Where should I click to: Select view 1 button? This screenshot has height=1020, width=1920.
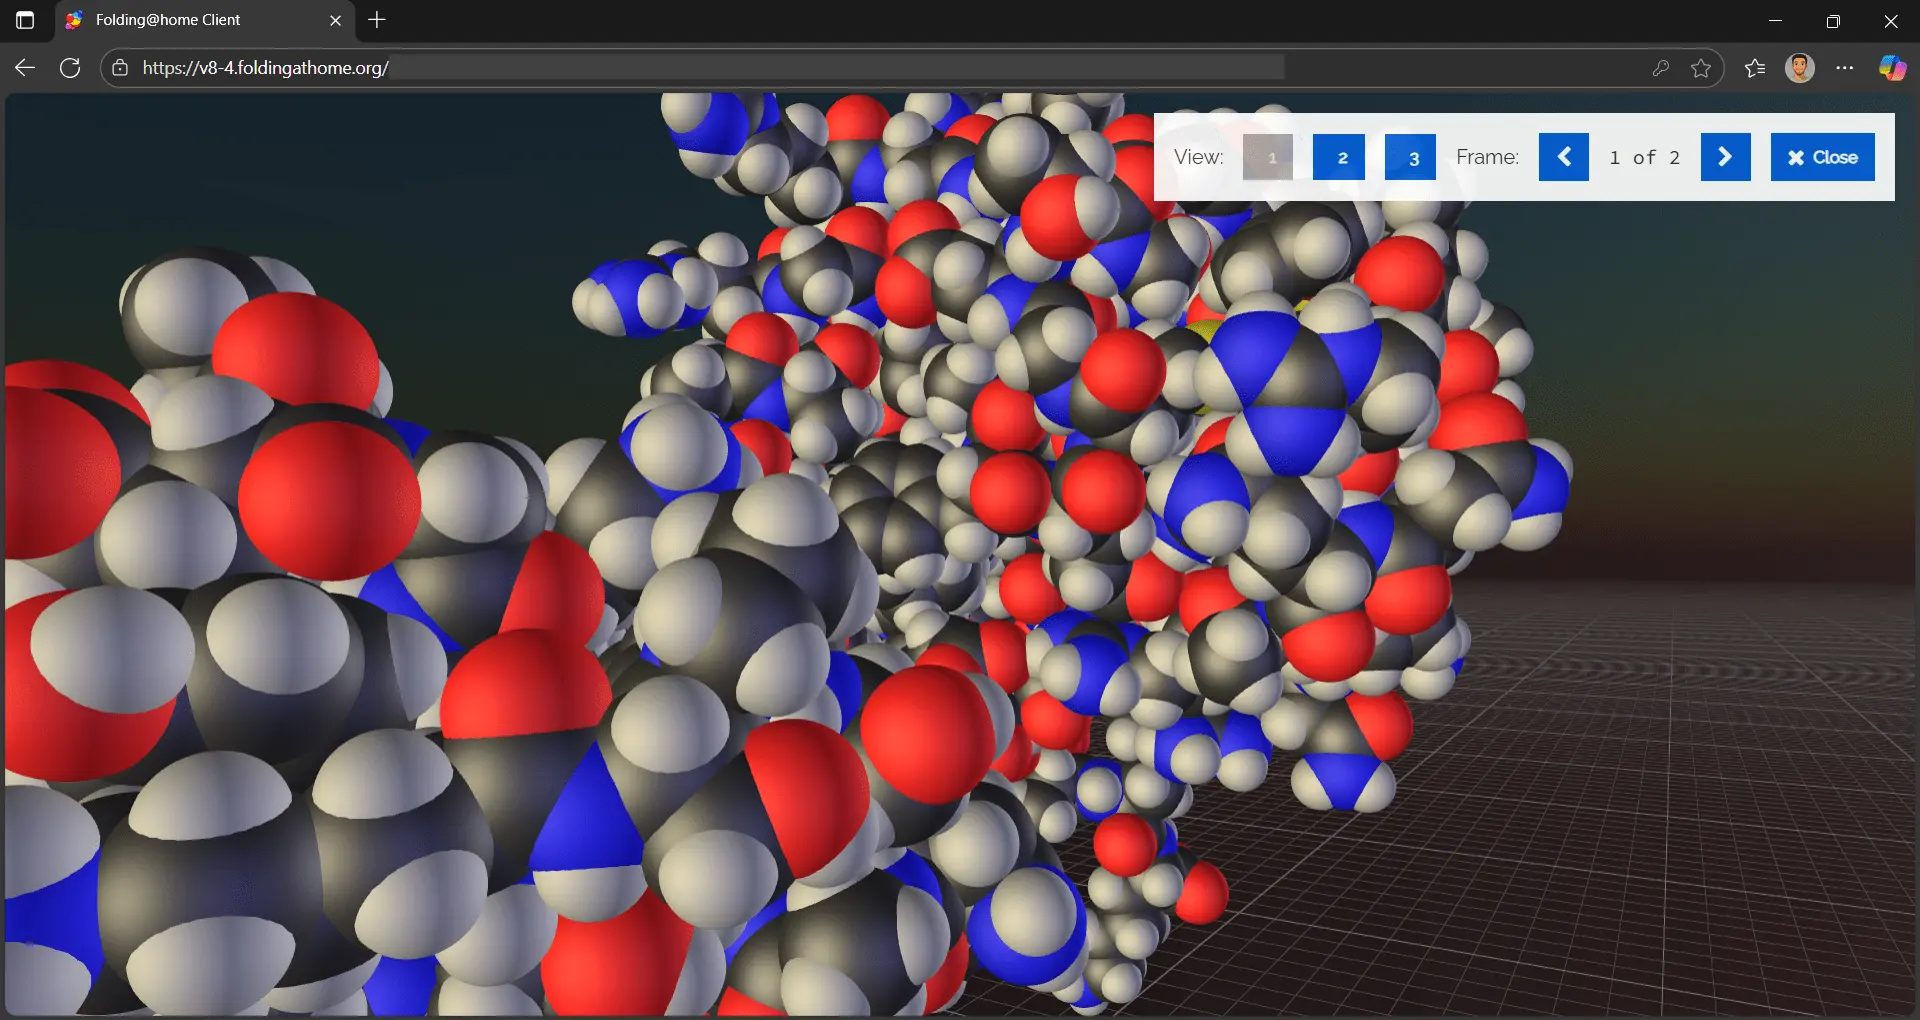[x=1268, y=157]
